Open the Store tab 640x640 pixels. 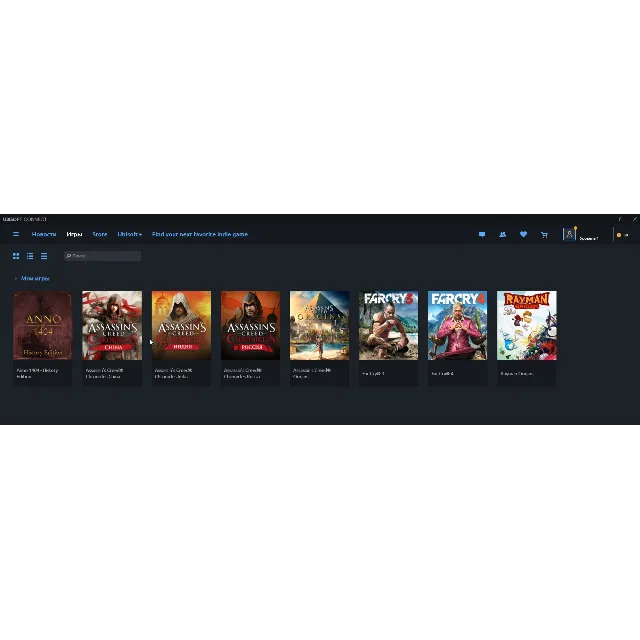100,234
